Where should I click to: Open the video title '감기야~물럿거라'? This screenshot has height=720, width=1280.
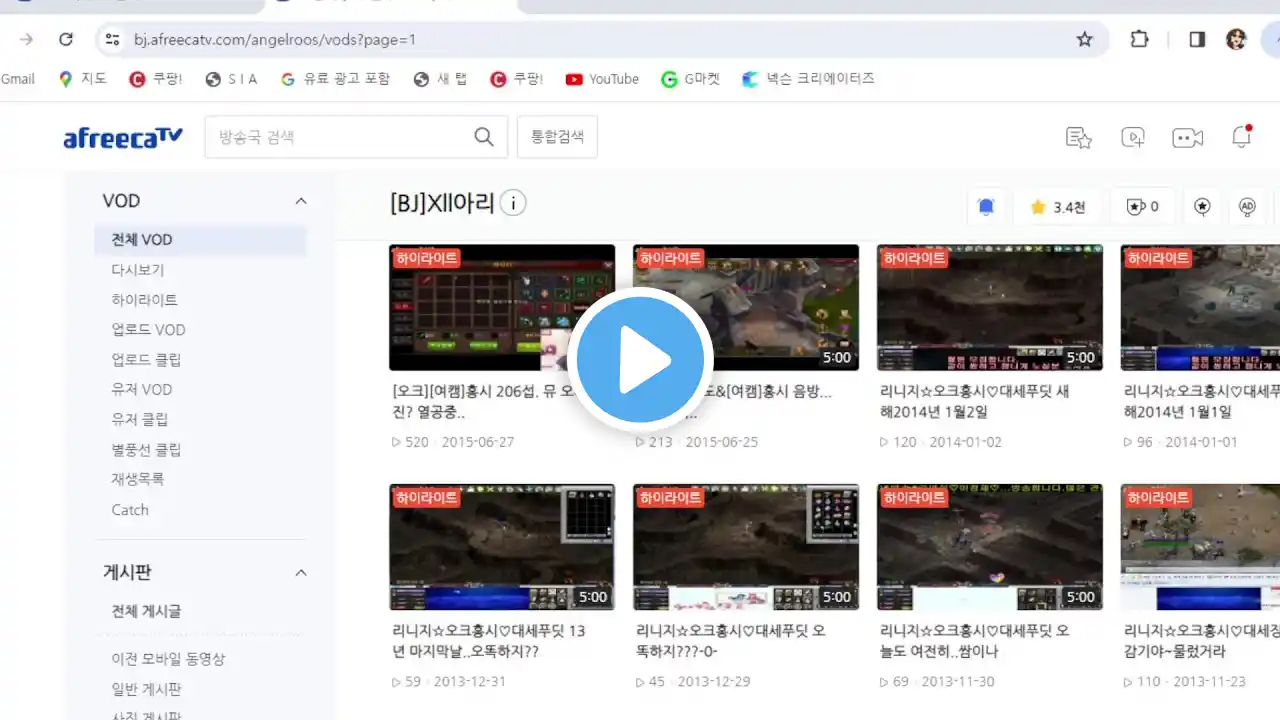click(1201, 641)
